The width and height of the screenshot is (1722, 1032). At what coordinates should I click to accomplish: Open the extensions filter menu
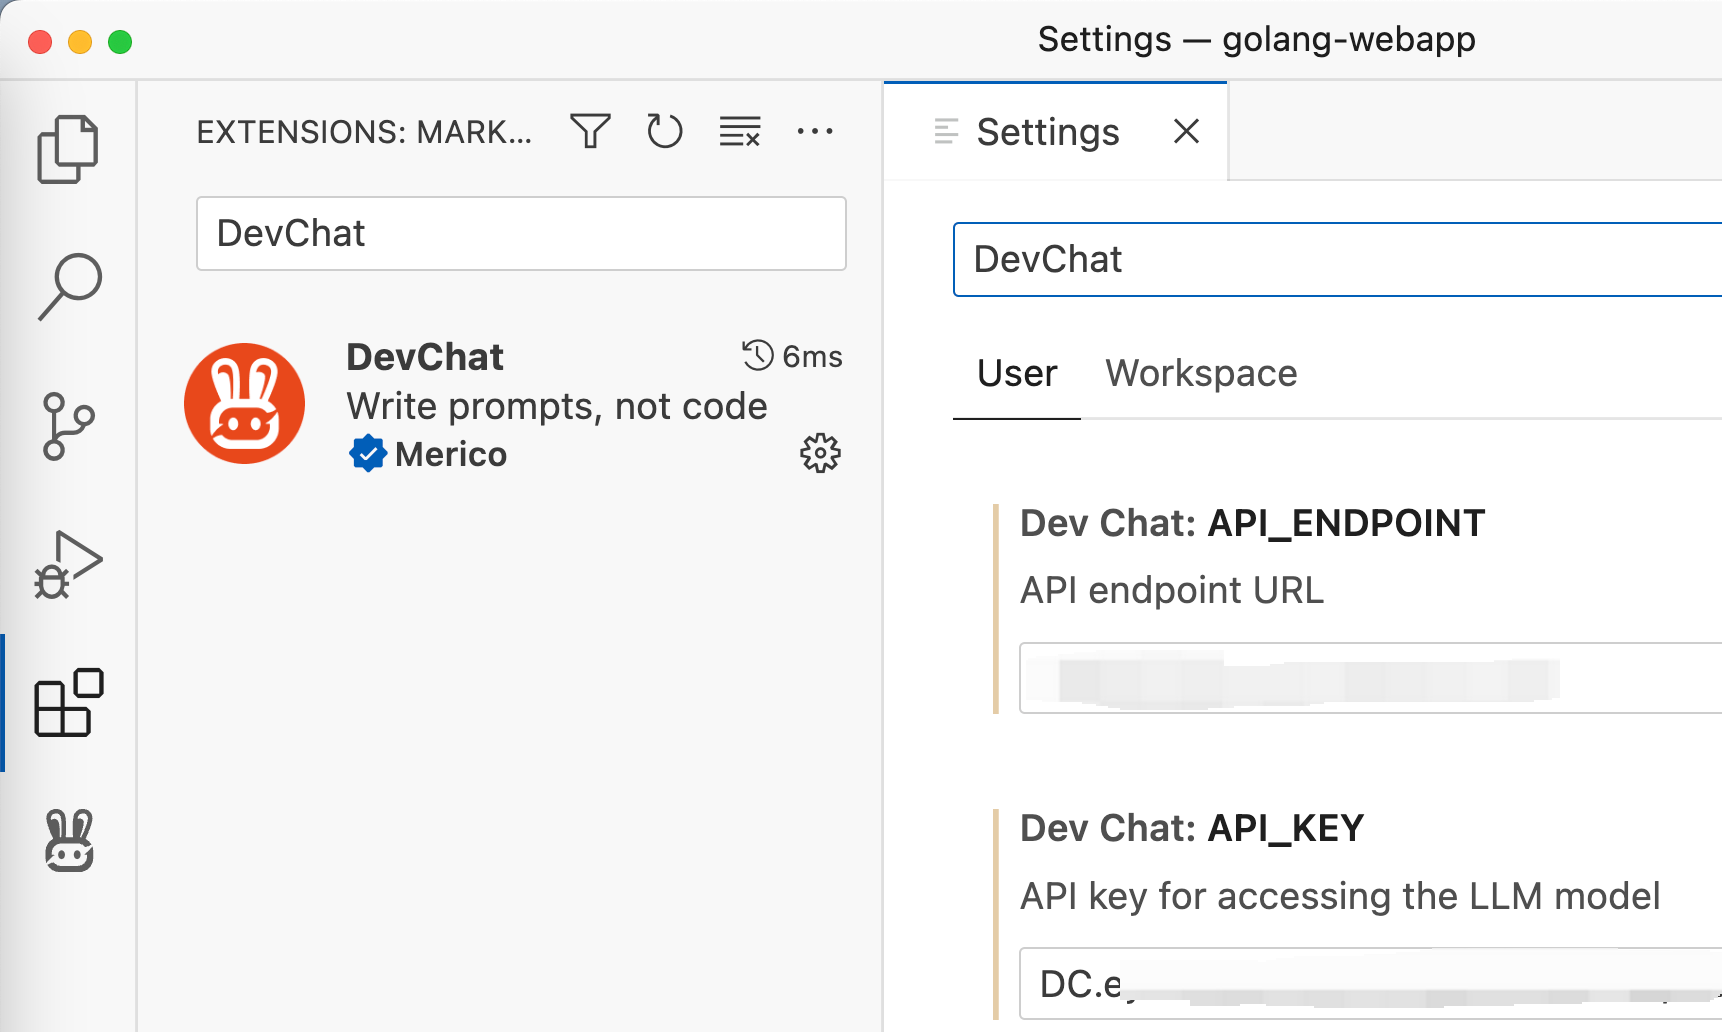pos(590,130)
